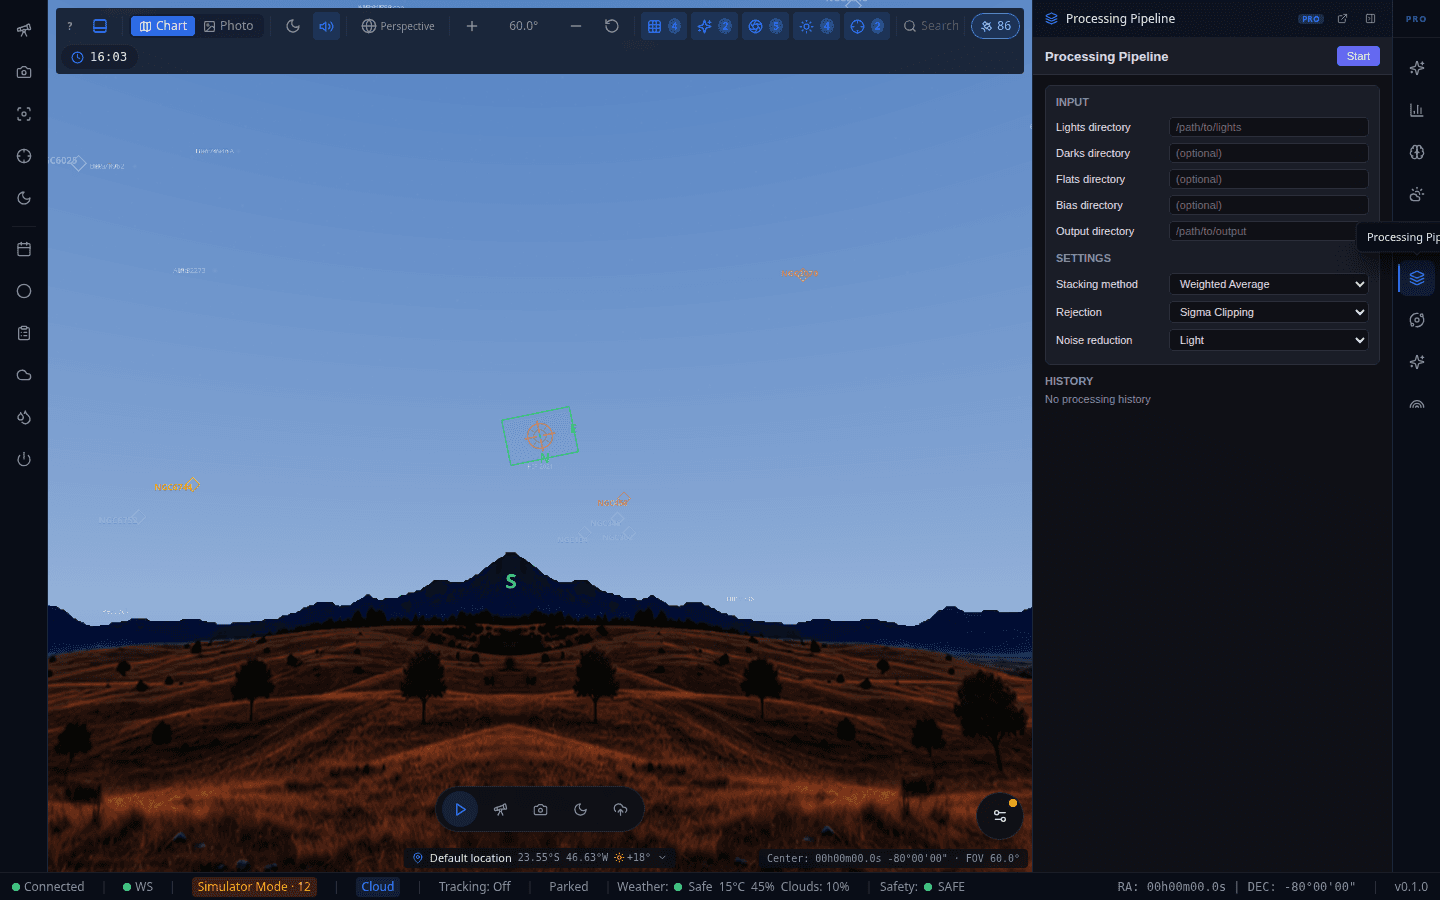Viewport: 1440px width, 900px height.
Task: Open the focus frame icon in left sidebar
Action: (x=24, y=114)
